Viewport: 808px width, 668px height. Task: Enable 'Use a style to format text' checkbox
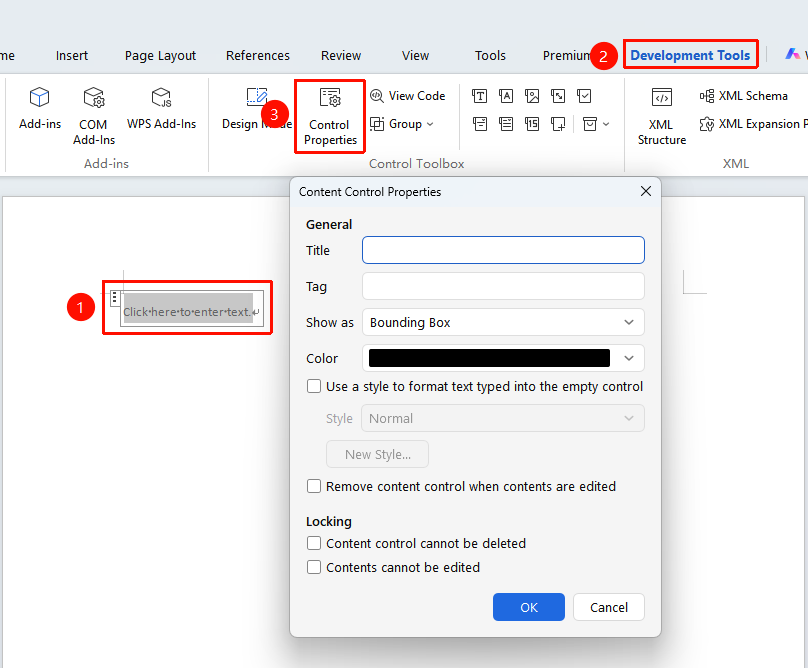point(314,387)
